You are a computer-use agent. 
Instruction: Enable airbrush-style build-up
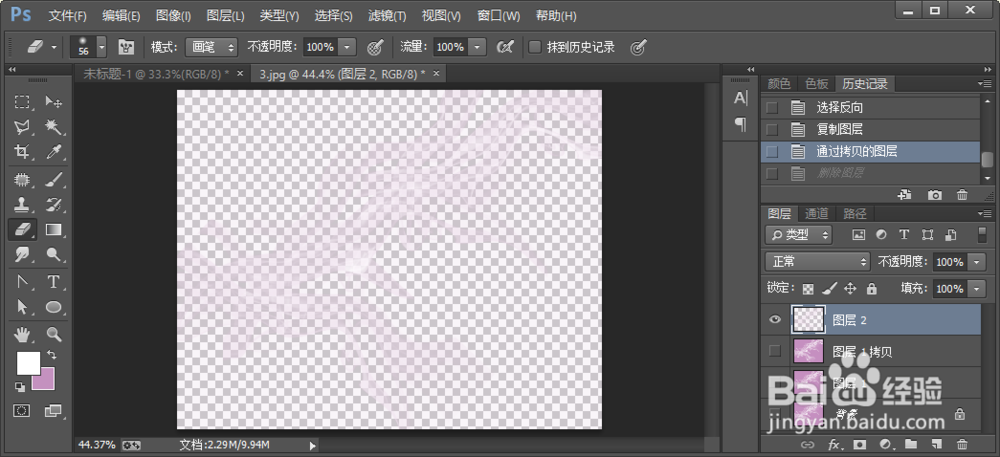pos(505,47)
